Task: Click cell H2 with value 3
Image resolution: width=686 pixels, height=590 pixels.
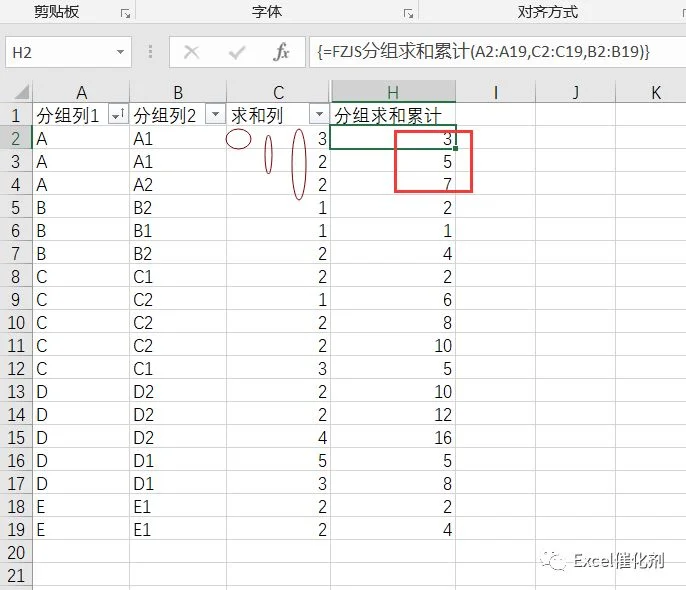Action: (393, 139)
